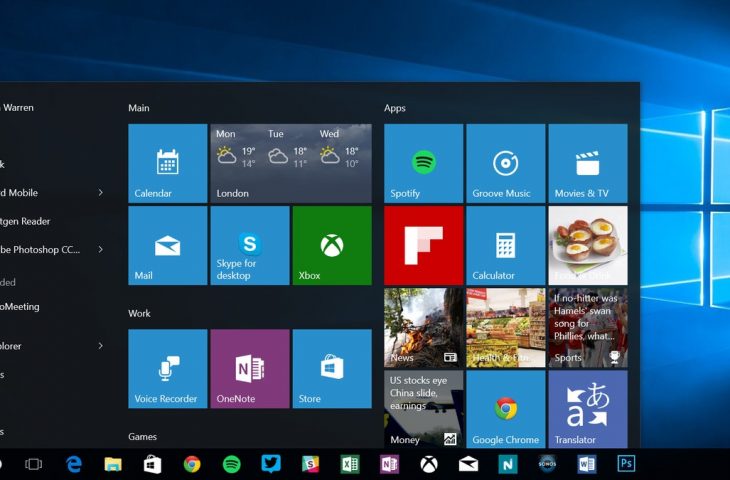Image resolution: width=730 pixels, height=480 pixels.
Task: Open the Xbox taskbar icon
Action: (x=429, y=464)
